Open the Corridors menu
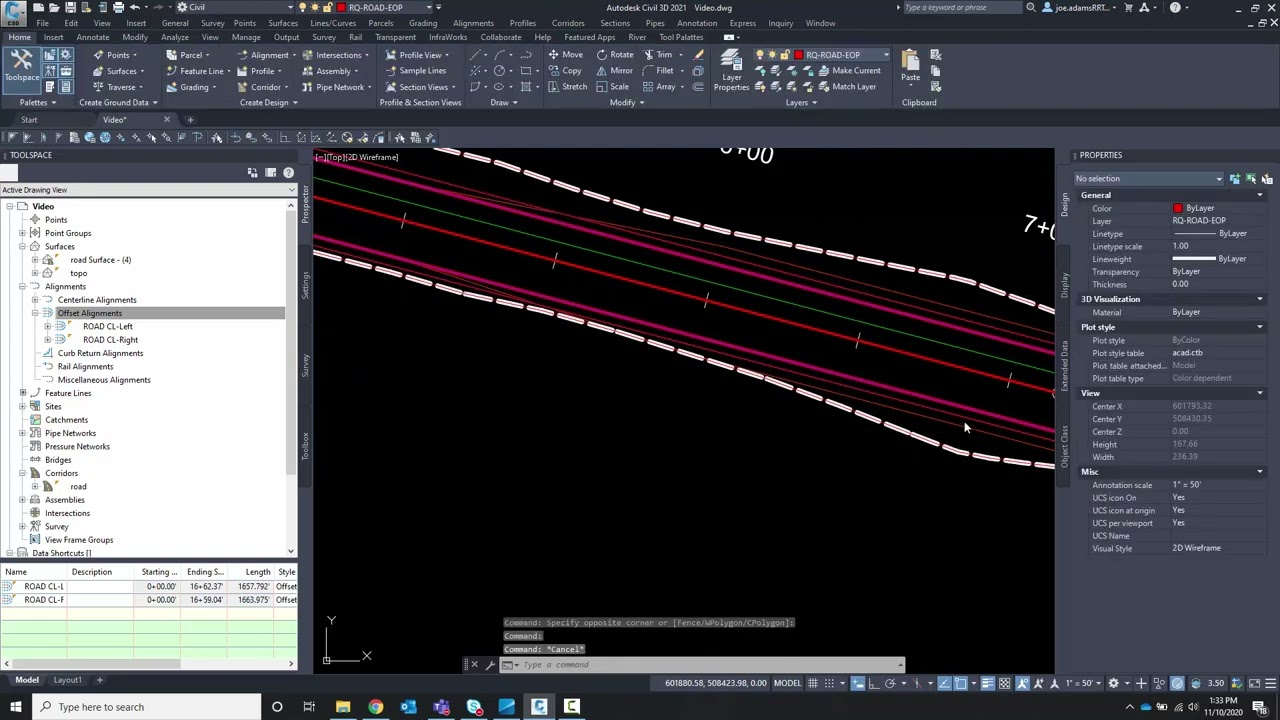Image resolution: width=1280 pixels, height=720 pixels. [x=567, y=23]
